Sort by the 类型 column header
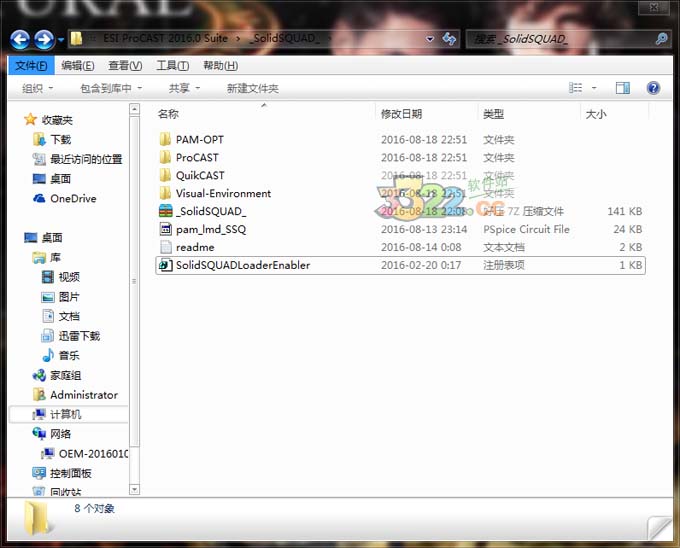Viewport: 680px width, 548px height. click(494, 114)
